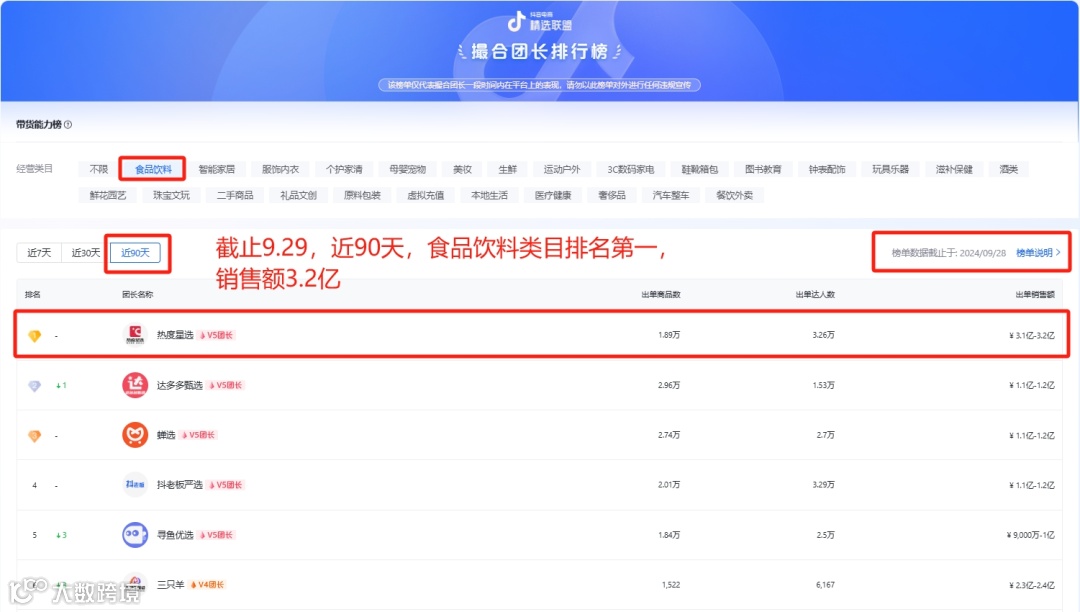
Task: Select the 近90天 time range
Action: [x=135, y=253]
